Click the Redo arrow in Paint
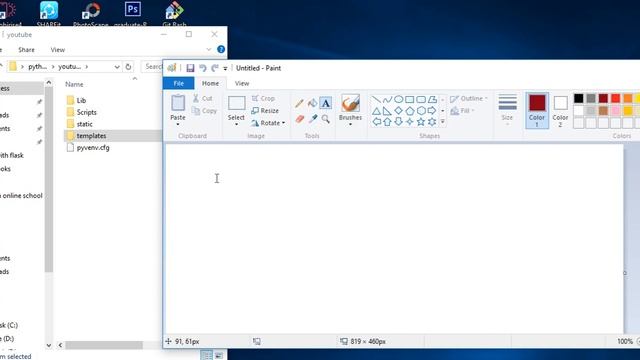Screen dimensions: 640x360 pos(215,68)
